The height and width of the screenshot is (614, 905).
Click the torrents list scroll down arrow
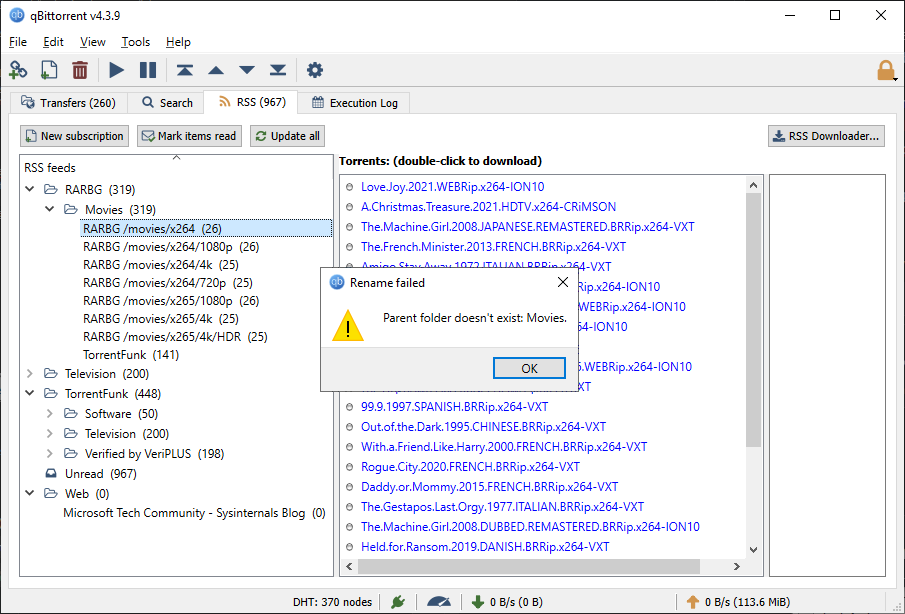pyautogui.click(x=753, y=550)
